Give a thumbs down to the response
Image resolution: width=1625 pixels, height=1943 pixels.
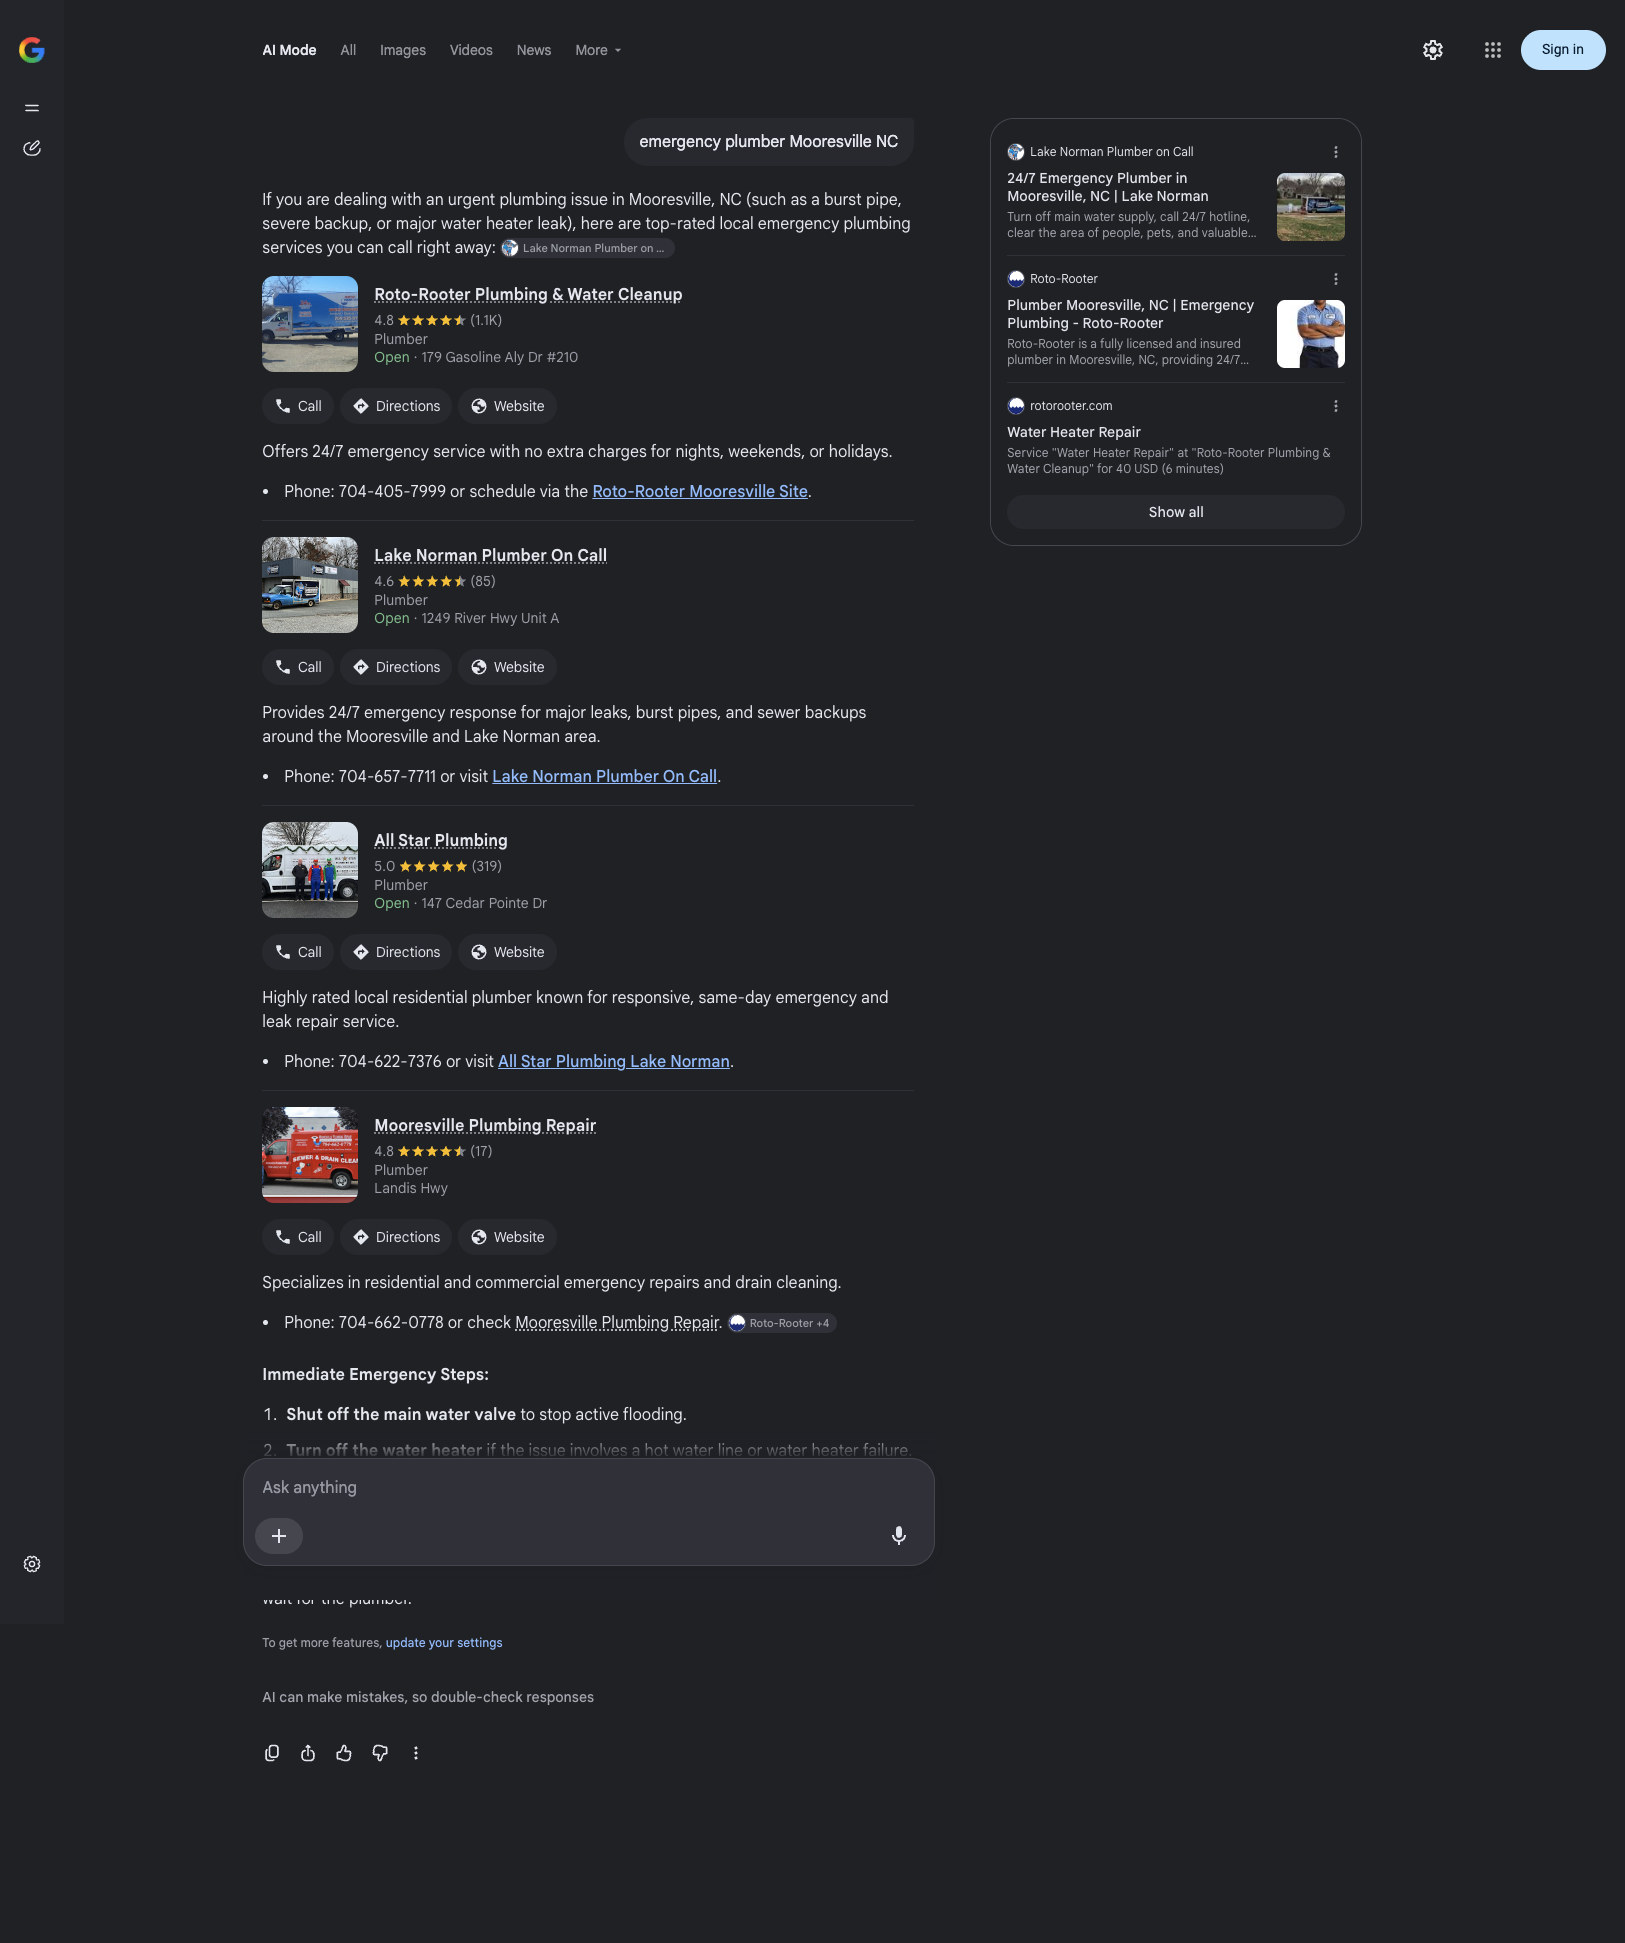pos(380,1753)
